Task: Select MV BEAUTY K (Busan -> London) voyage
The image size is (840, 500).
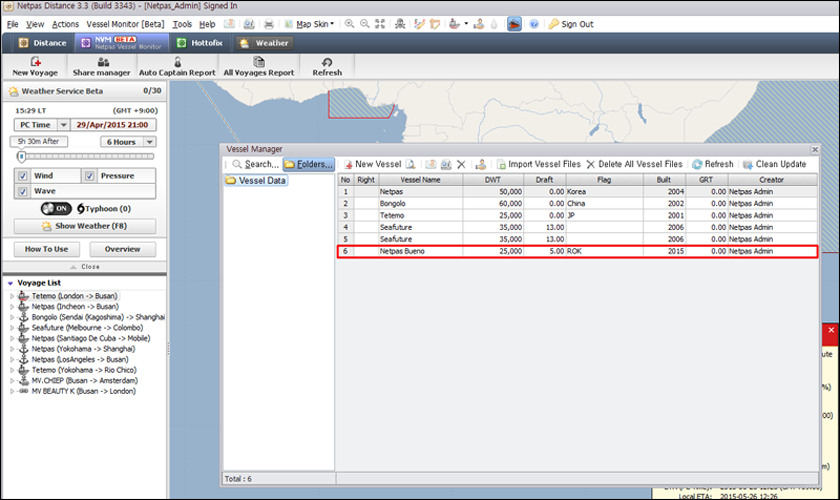Action: 83,391
